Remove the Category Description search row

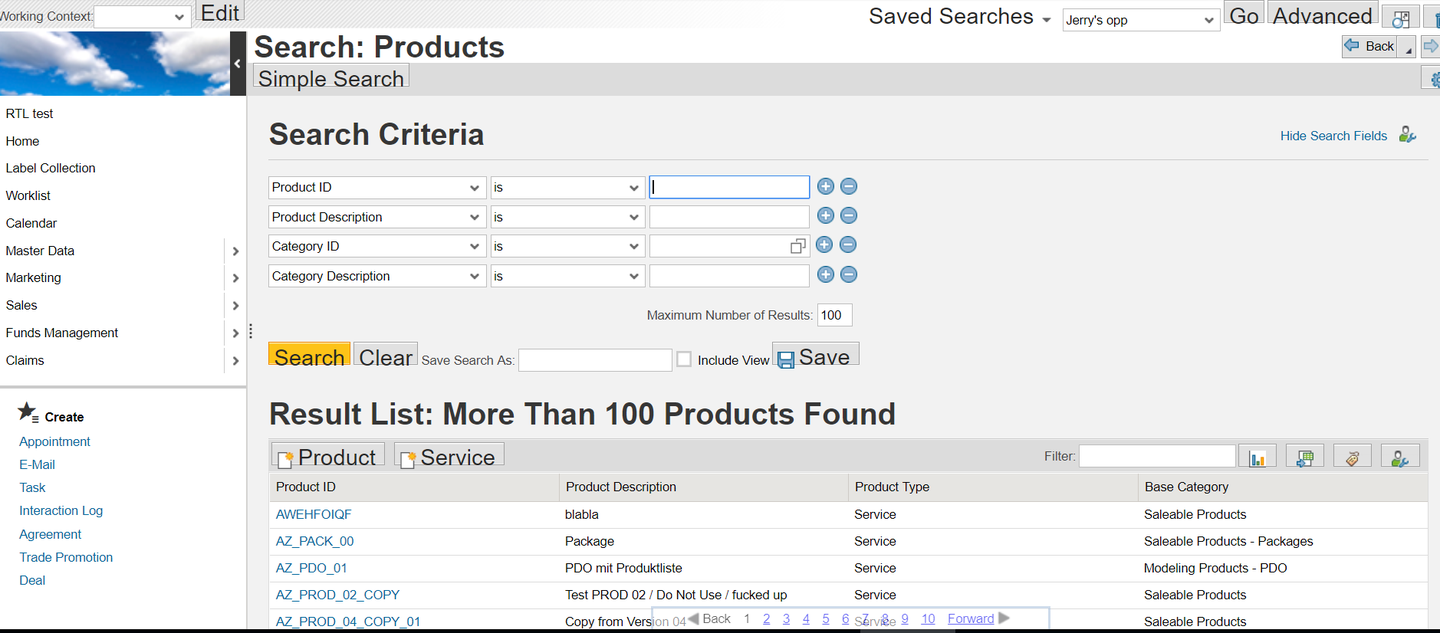848,274
